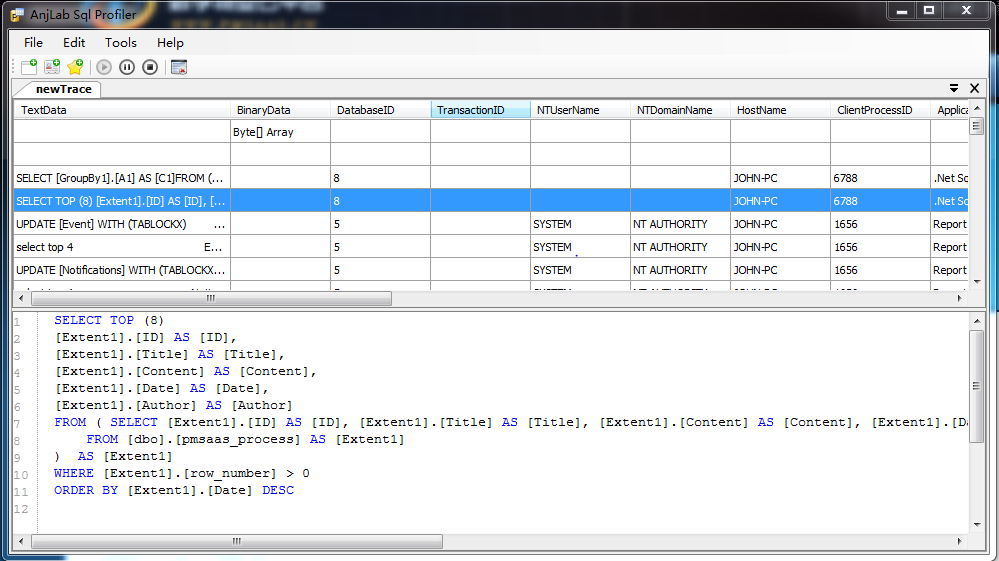Stop the current trace
The image size is (999, 561).
(x=150, y=67)
